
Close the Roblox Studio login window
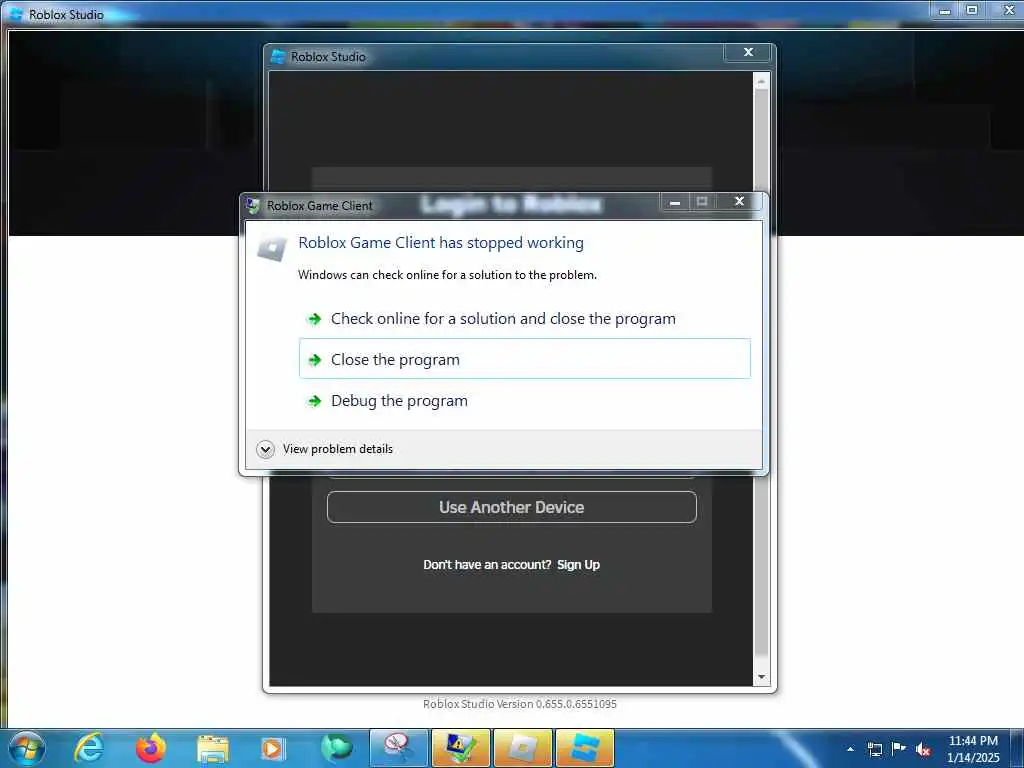748,52
